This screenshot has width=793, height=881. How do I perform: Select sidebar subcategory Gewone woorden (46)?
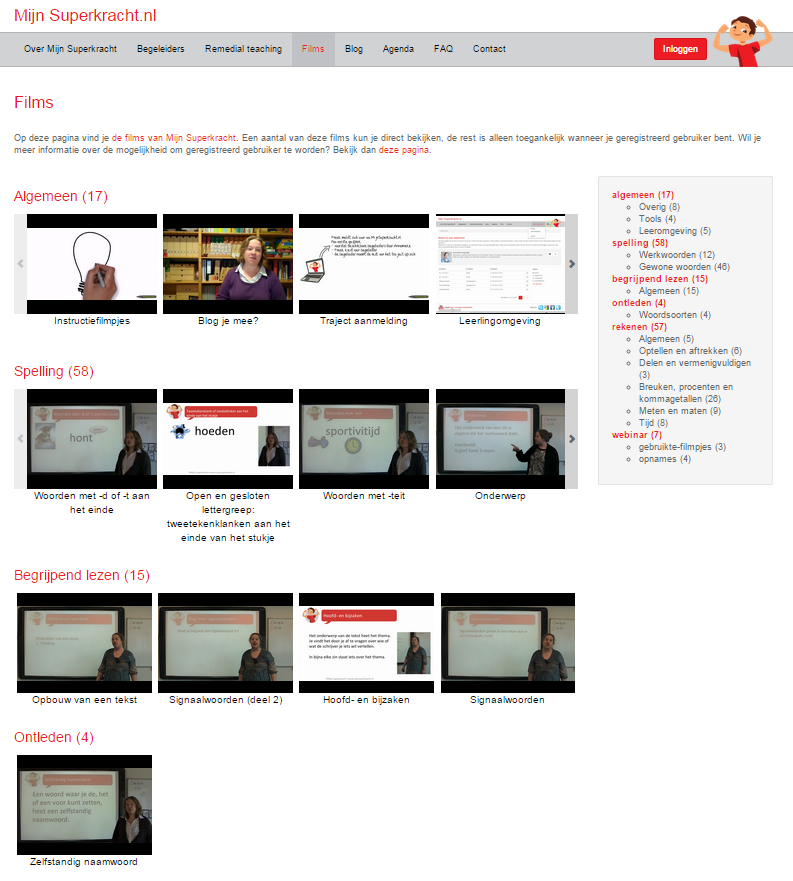coord(684,267)
